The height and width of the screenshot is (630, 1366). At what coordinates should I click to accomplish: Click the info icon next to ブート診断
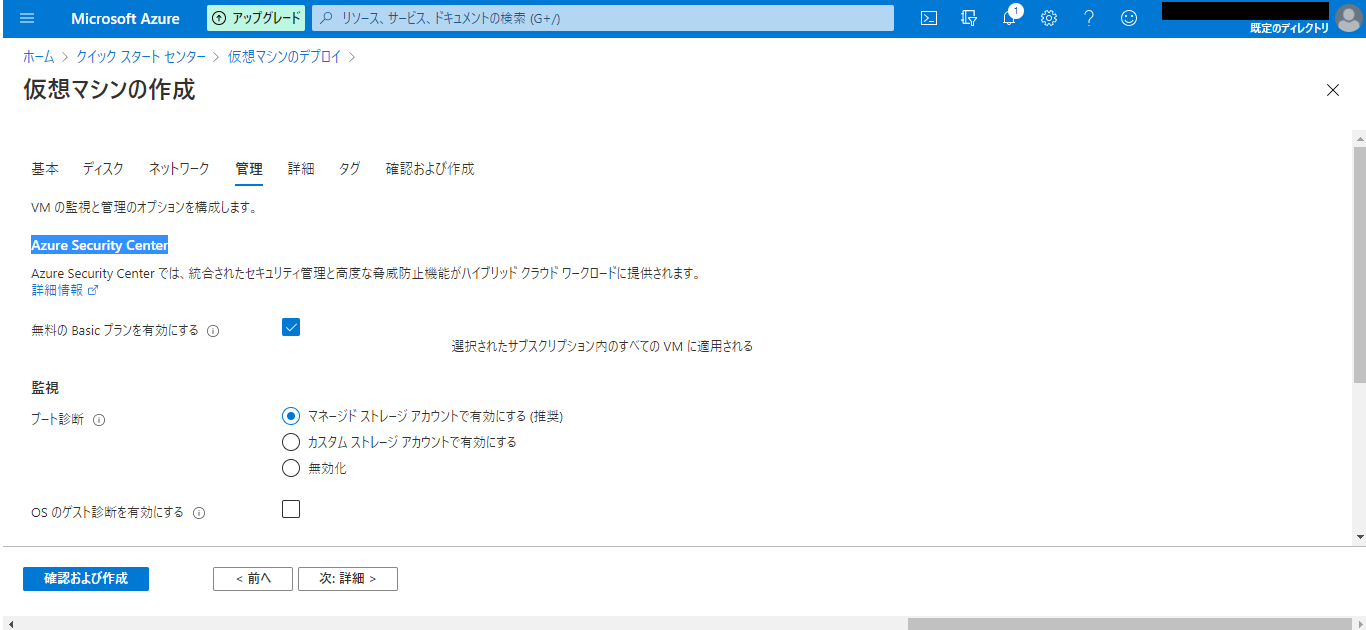point(99,420)
